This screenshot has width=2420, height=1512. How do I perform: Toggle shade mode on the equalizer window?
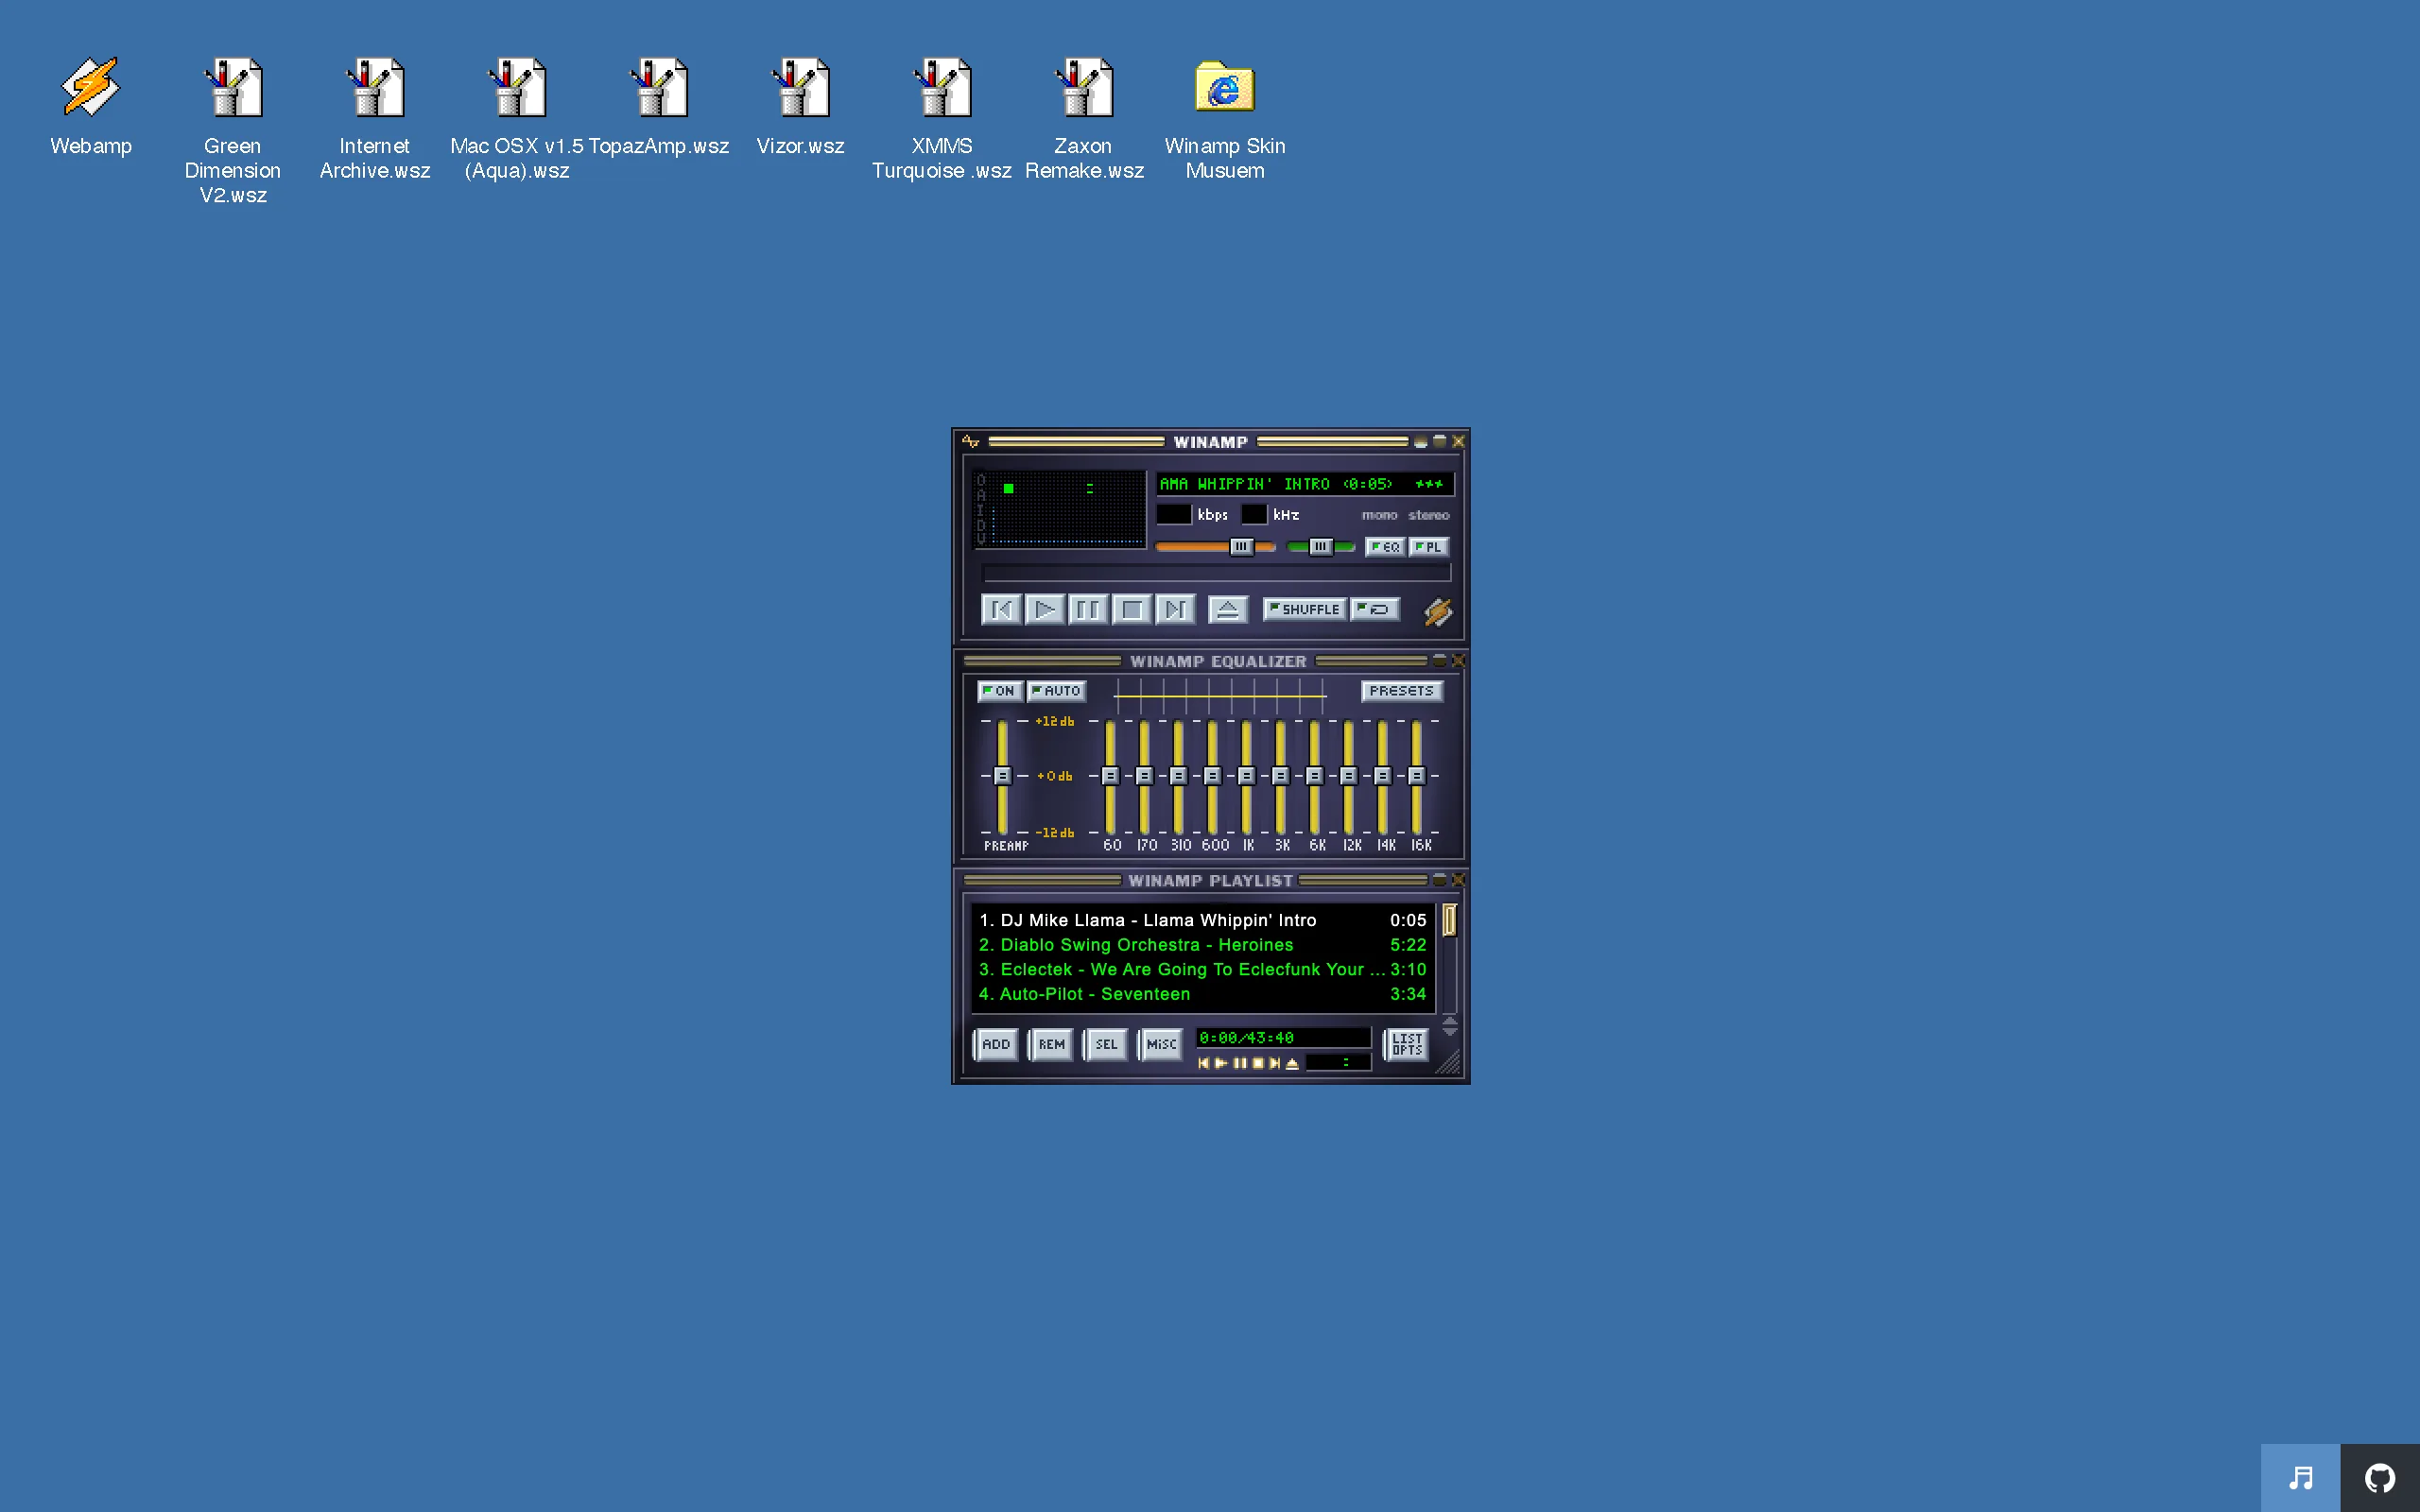coord(1439,660)
